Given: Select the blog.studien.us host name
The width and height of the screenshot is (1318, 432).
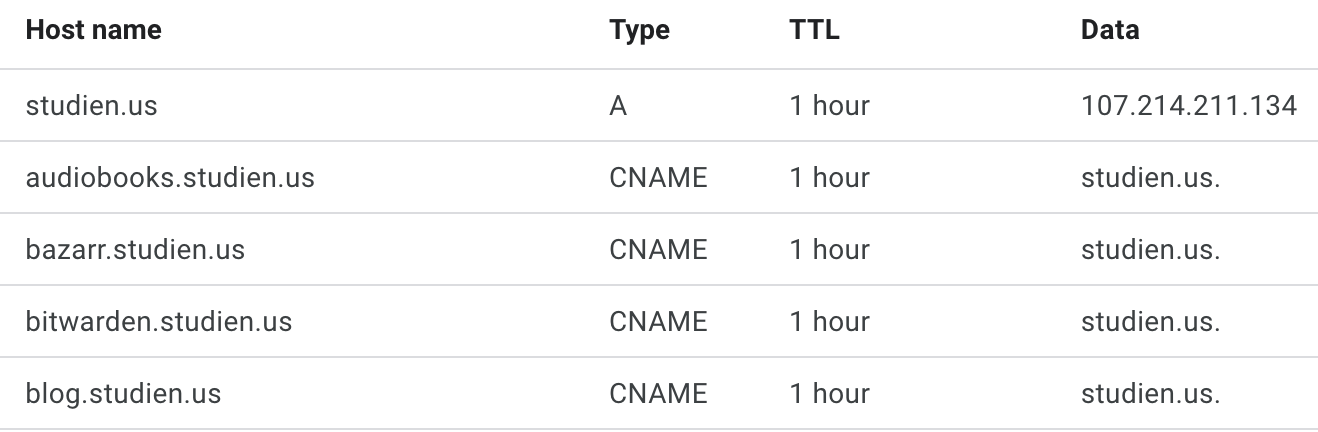Looking at the screenshot, I should pyautogui.click(x=123, y=393).
